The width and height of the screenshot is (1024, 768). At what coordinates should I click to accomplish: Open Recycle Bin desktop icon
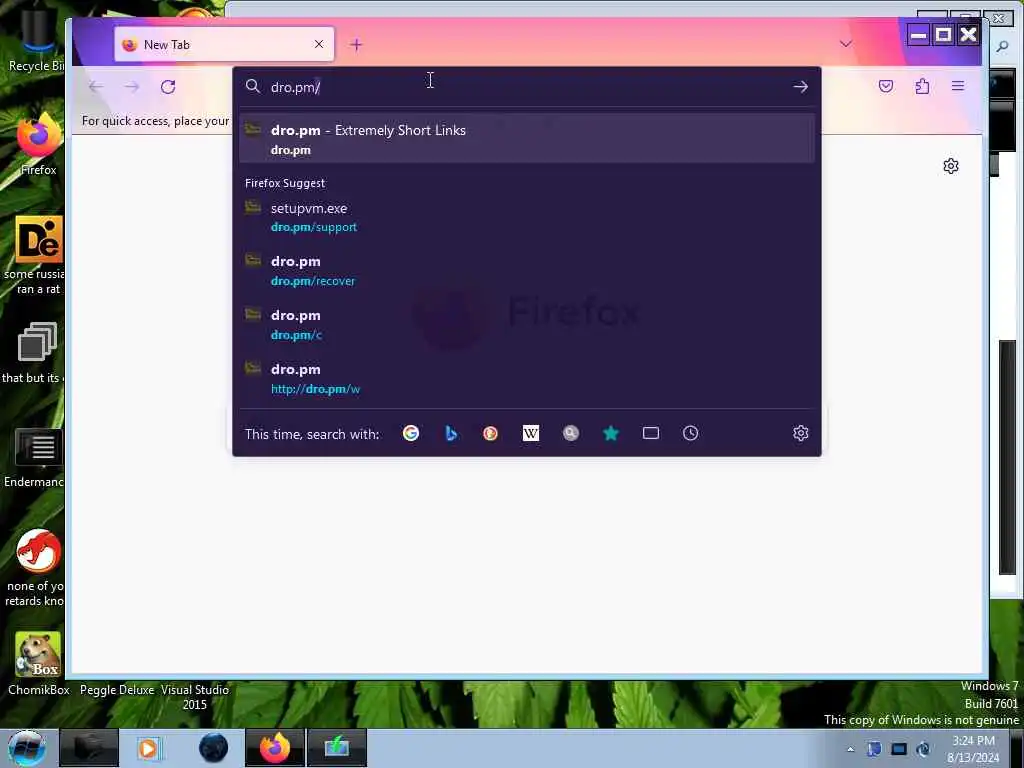36,38
